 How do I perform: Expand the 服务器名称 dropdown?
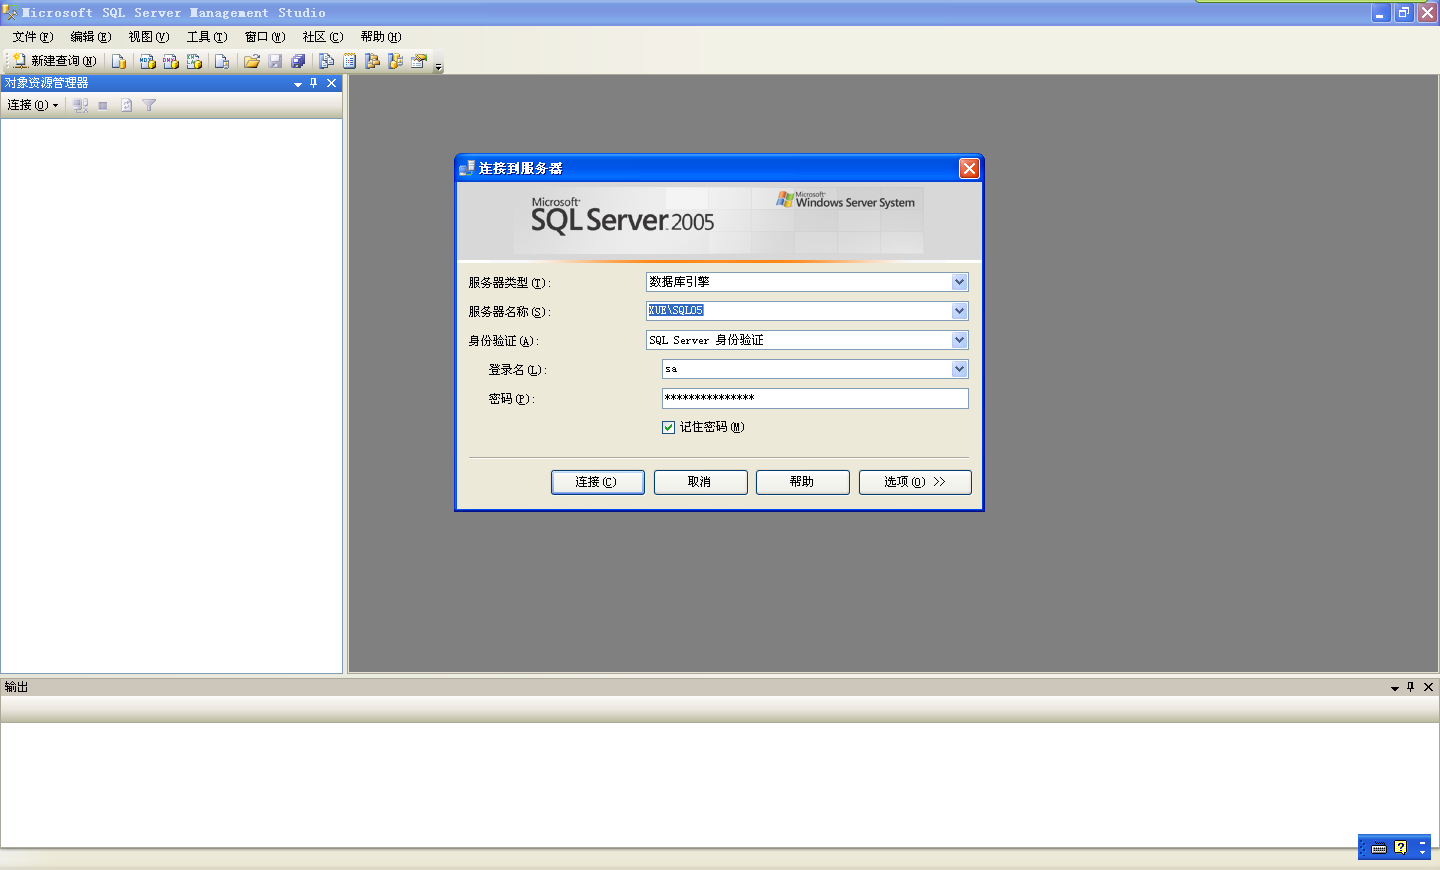tap(959, 311)
